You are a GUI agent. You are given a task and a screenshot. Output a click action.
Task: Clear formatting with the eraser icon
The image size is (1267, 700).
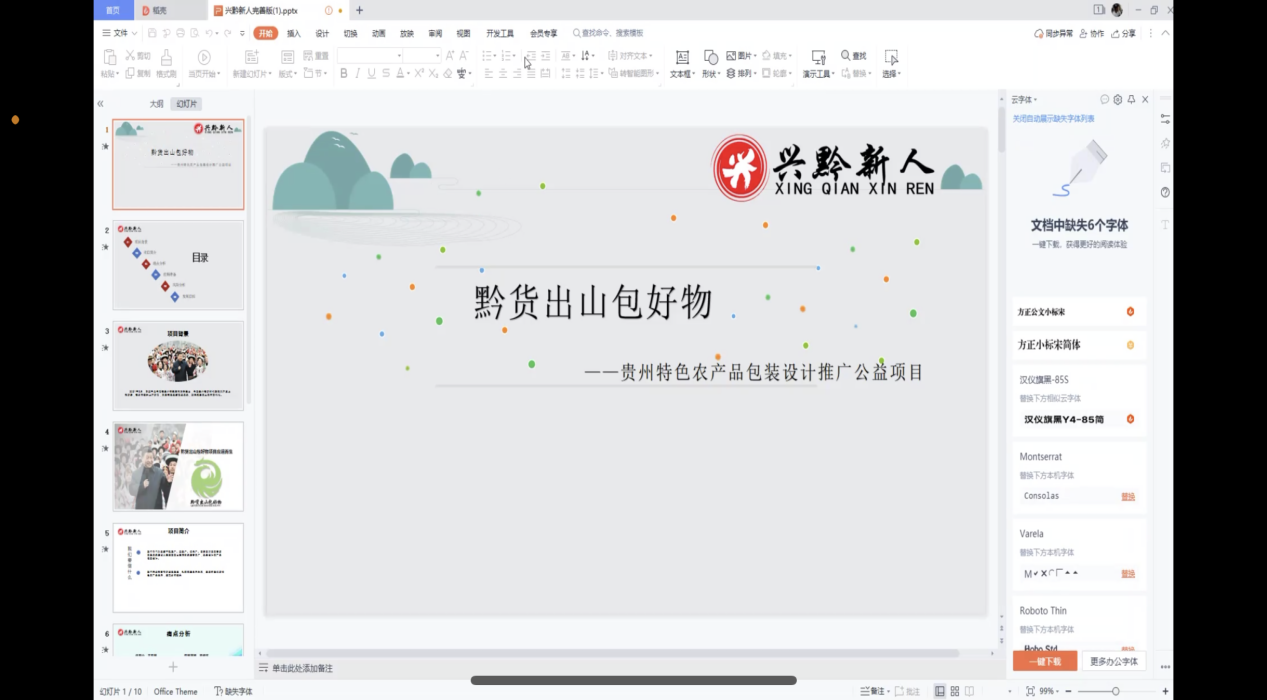tap(447, 73)
